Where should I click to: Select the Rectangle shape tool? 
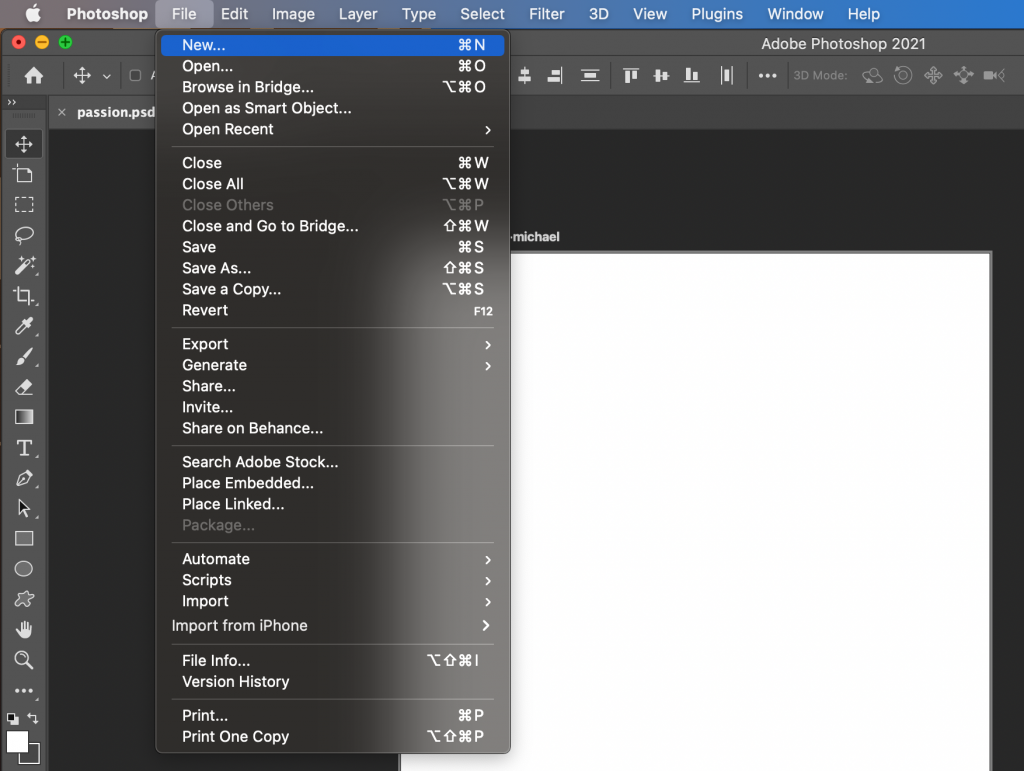point(24,539)
